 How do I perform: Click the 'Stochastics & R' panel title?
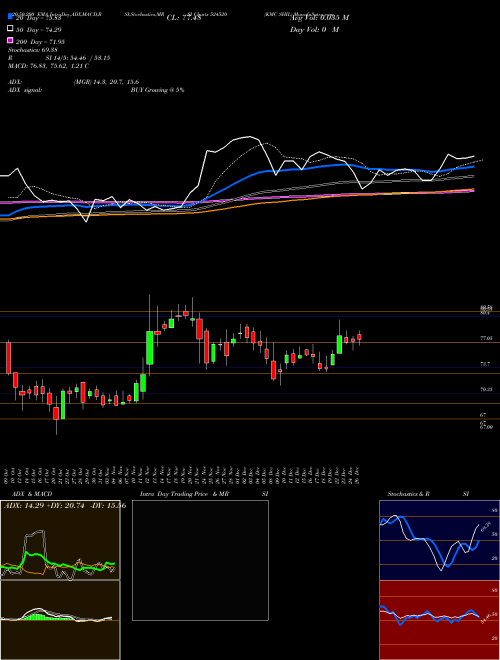click(x=409, y=494)
